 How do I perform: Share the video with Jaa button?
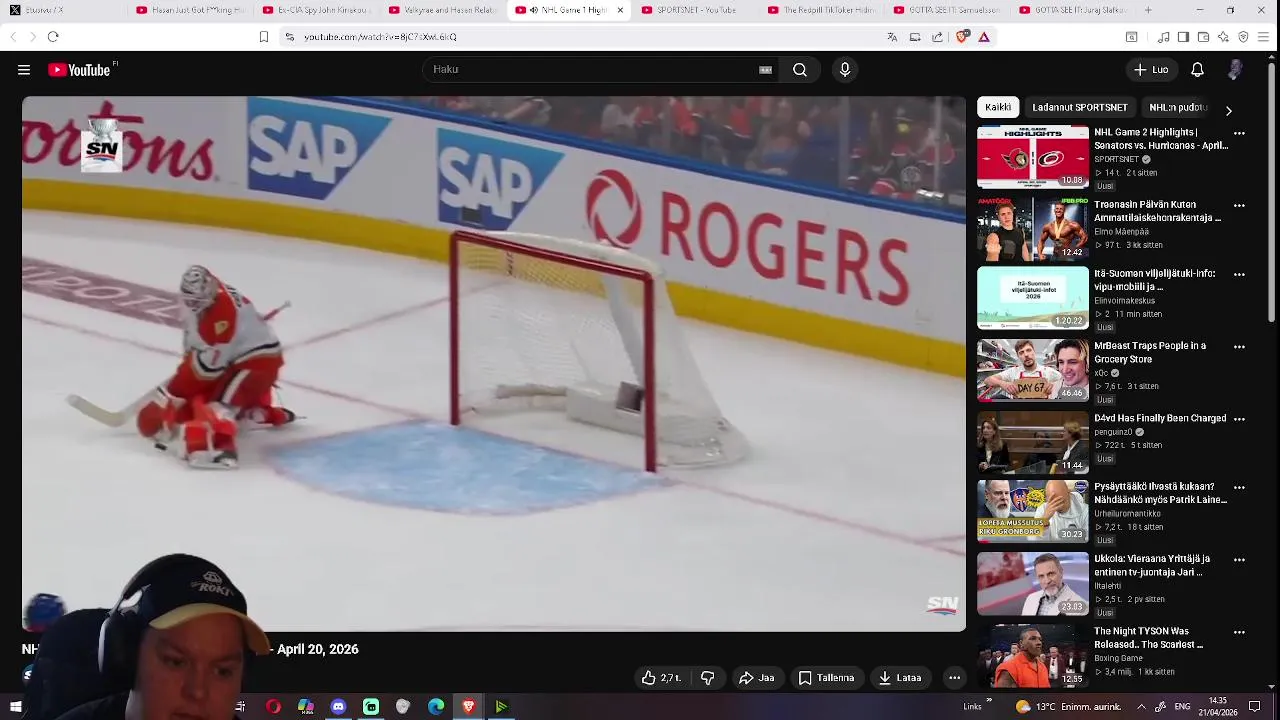[756, 678]
